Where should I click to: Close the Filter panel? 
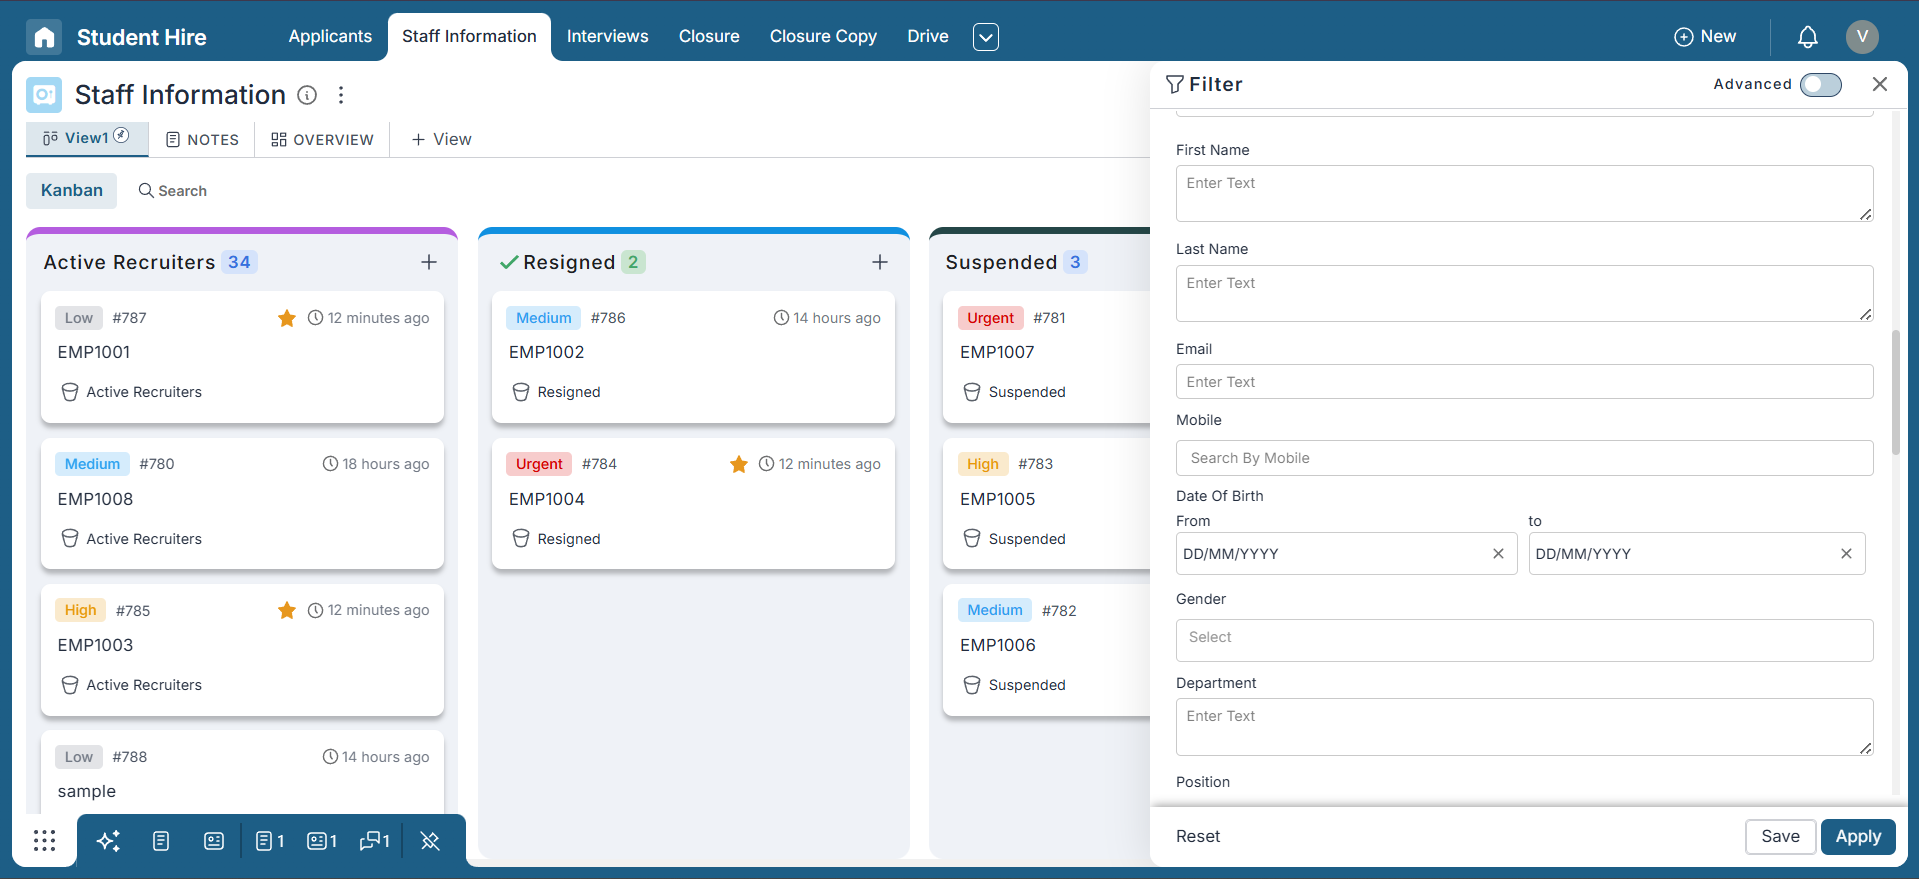point(1880,84)
